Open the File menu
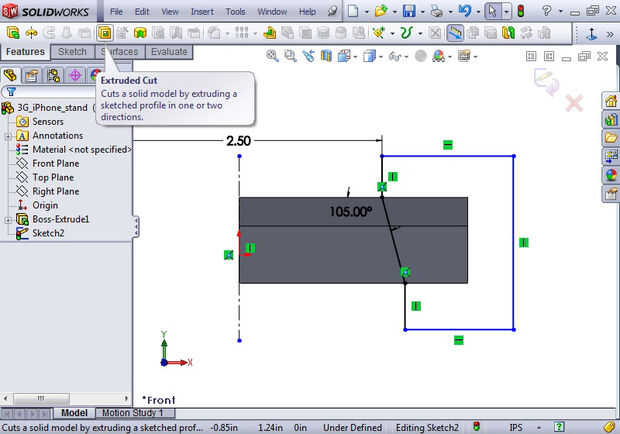This screenshot has height=434, width=620. pos(116,12)
